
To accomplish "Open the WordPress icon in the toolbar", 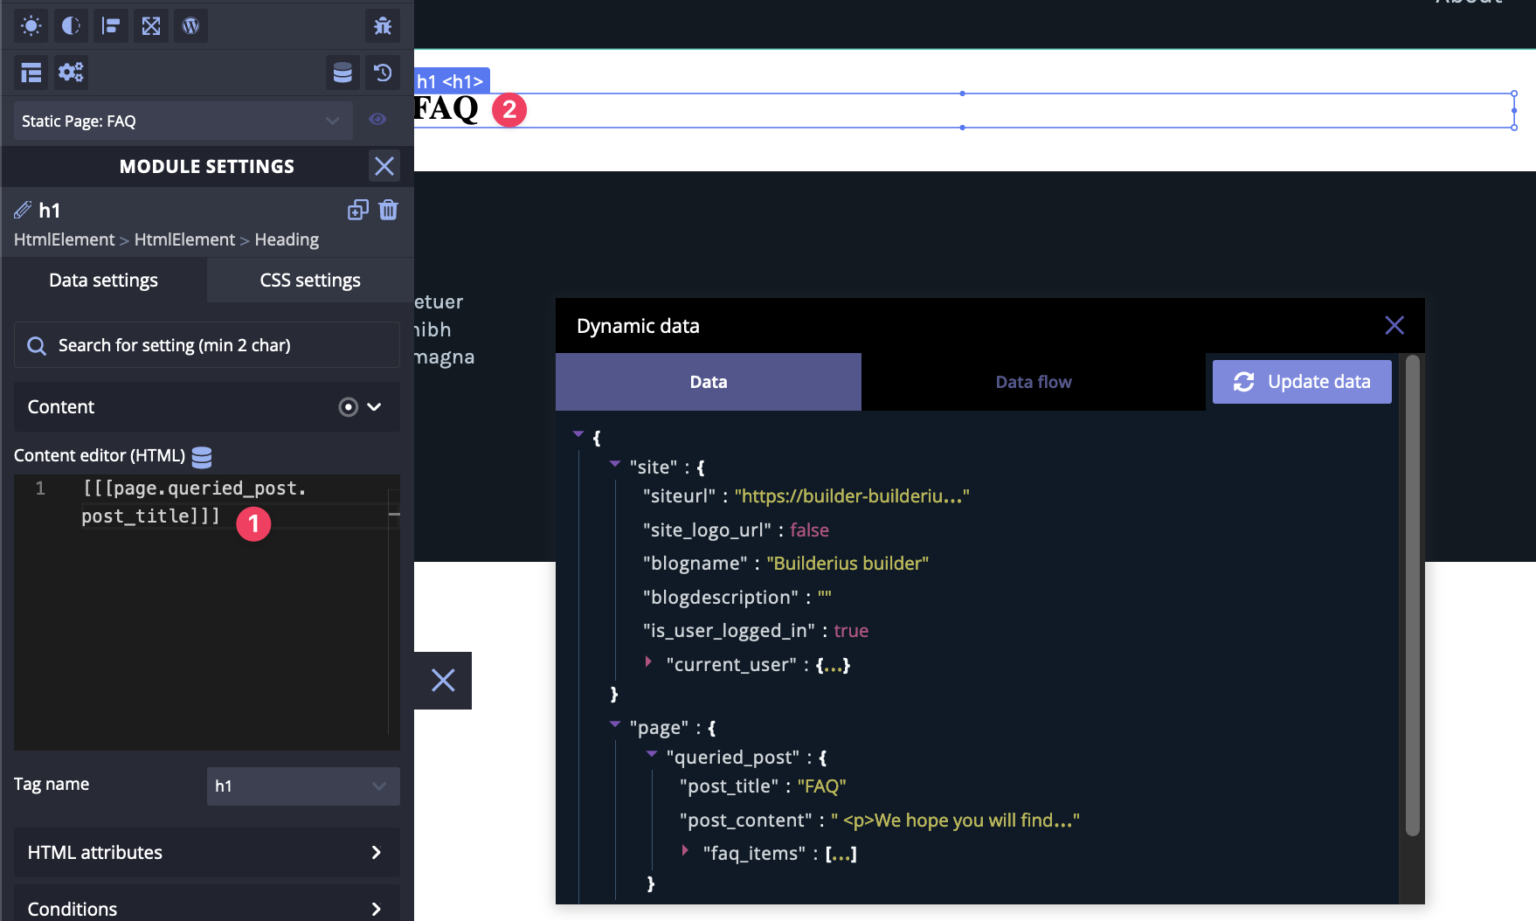I will (x=191, y=25).
